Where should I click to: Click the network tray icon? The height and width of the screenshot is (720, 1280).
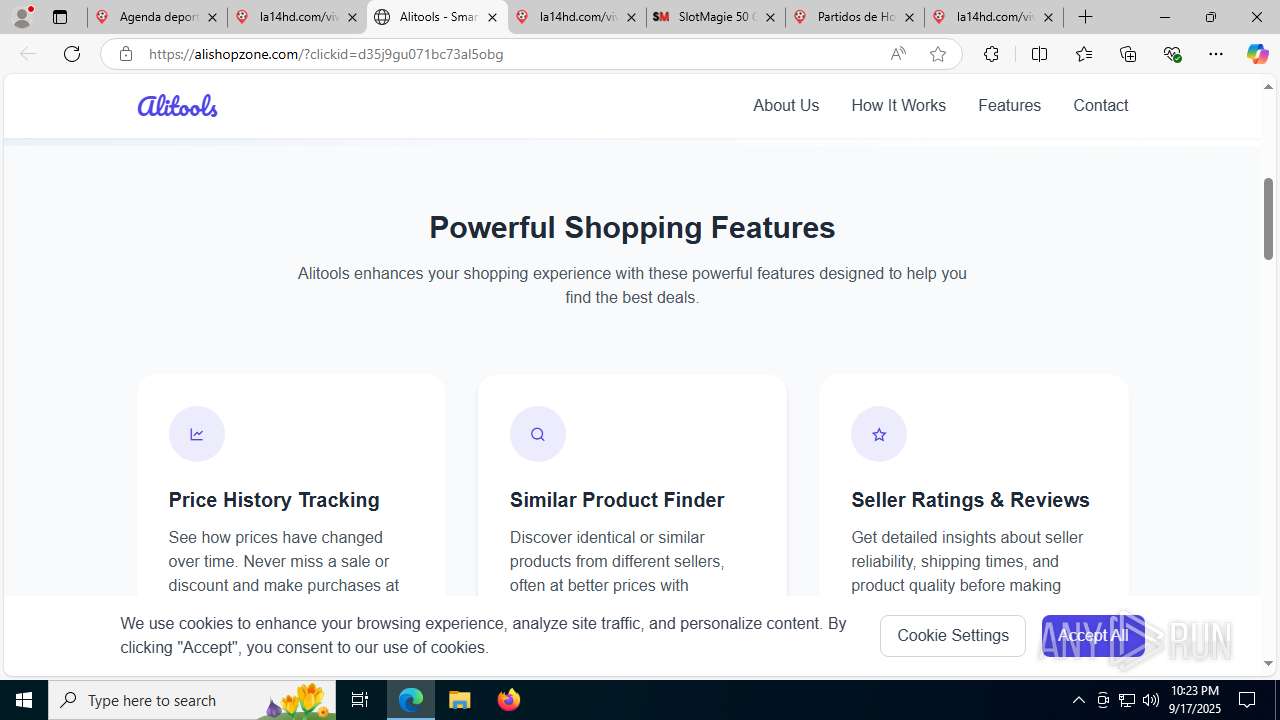1127,700
